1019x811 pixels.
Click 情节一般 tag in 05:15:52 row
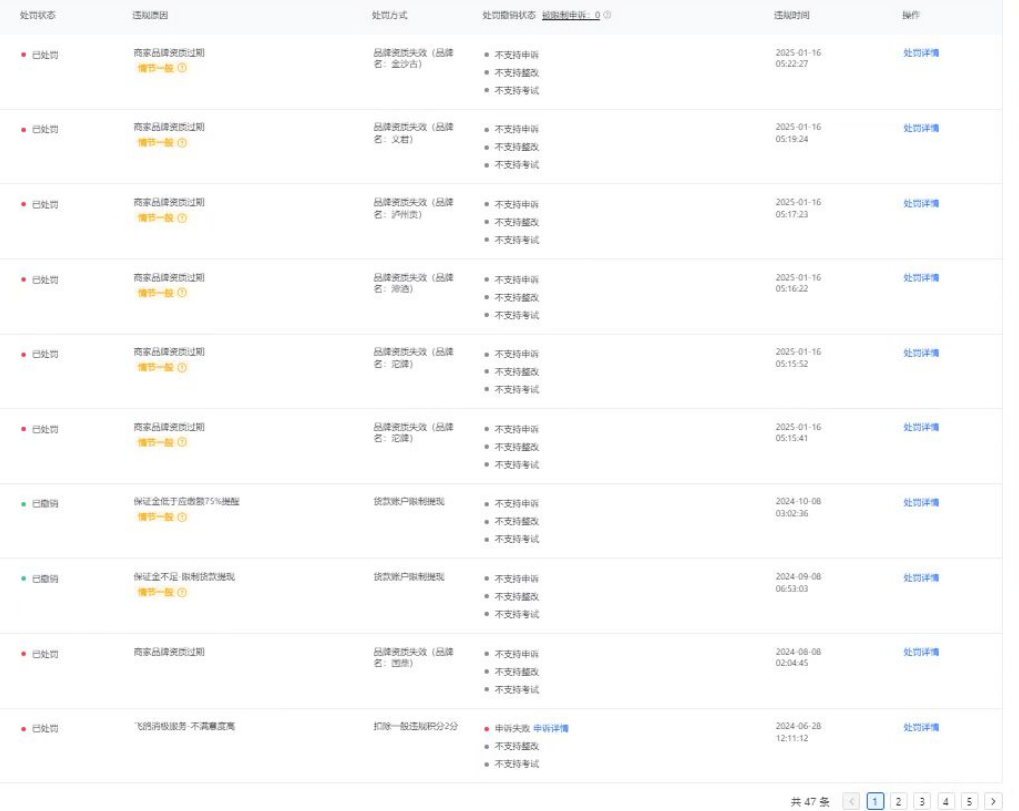[155, 368]
